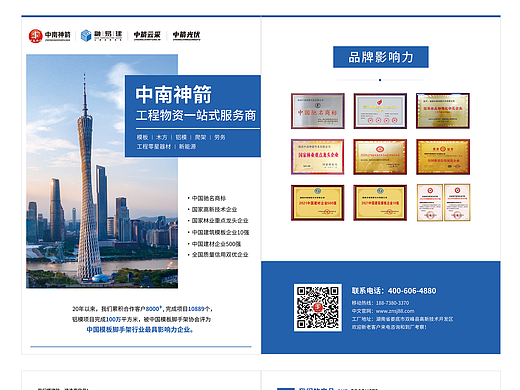Open the 高新技术企业 certificate plaque
Viewport: 520px width, 390px height.
pyautogui.click(x=380, y=111)
